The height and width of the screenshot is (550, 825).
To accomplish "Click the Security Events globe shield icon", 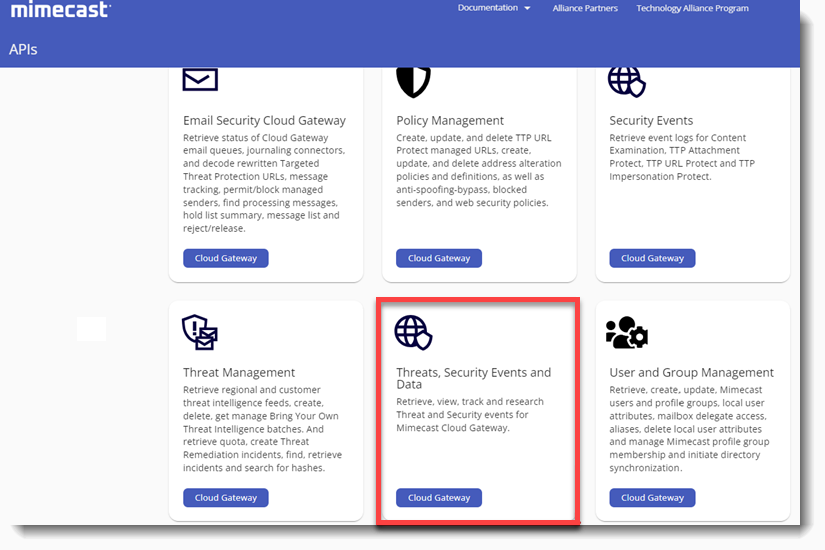I will tap(627, 82).
